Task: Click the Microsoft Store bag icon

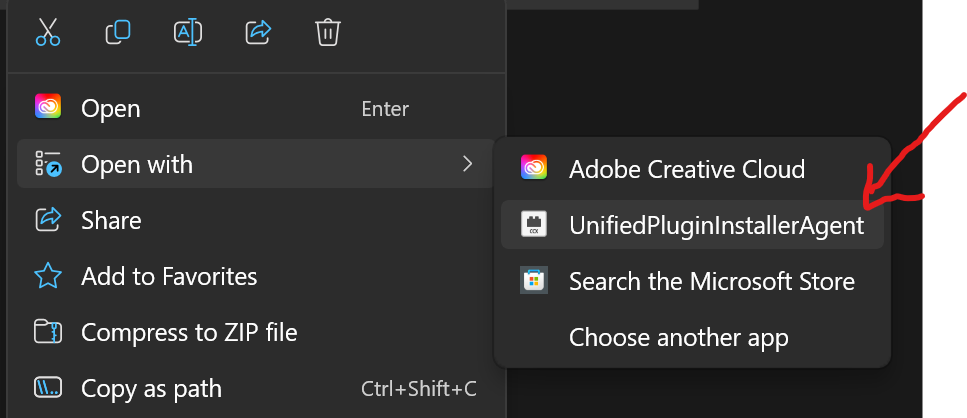Action: tap(533, 280)
